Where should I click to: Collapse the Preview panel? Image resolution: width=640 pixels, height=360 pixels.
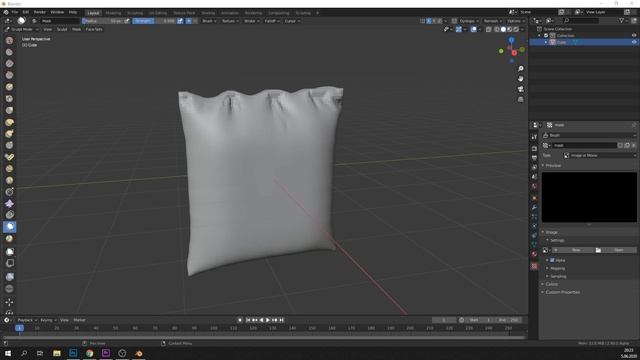click(x=553, y=165)
